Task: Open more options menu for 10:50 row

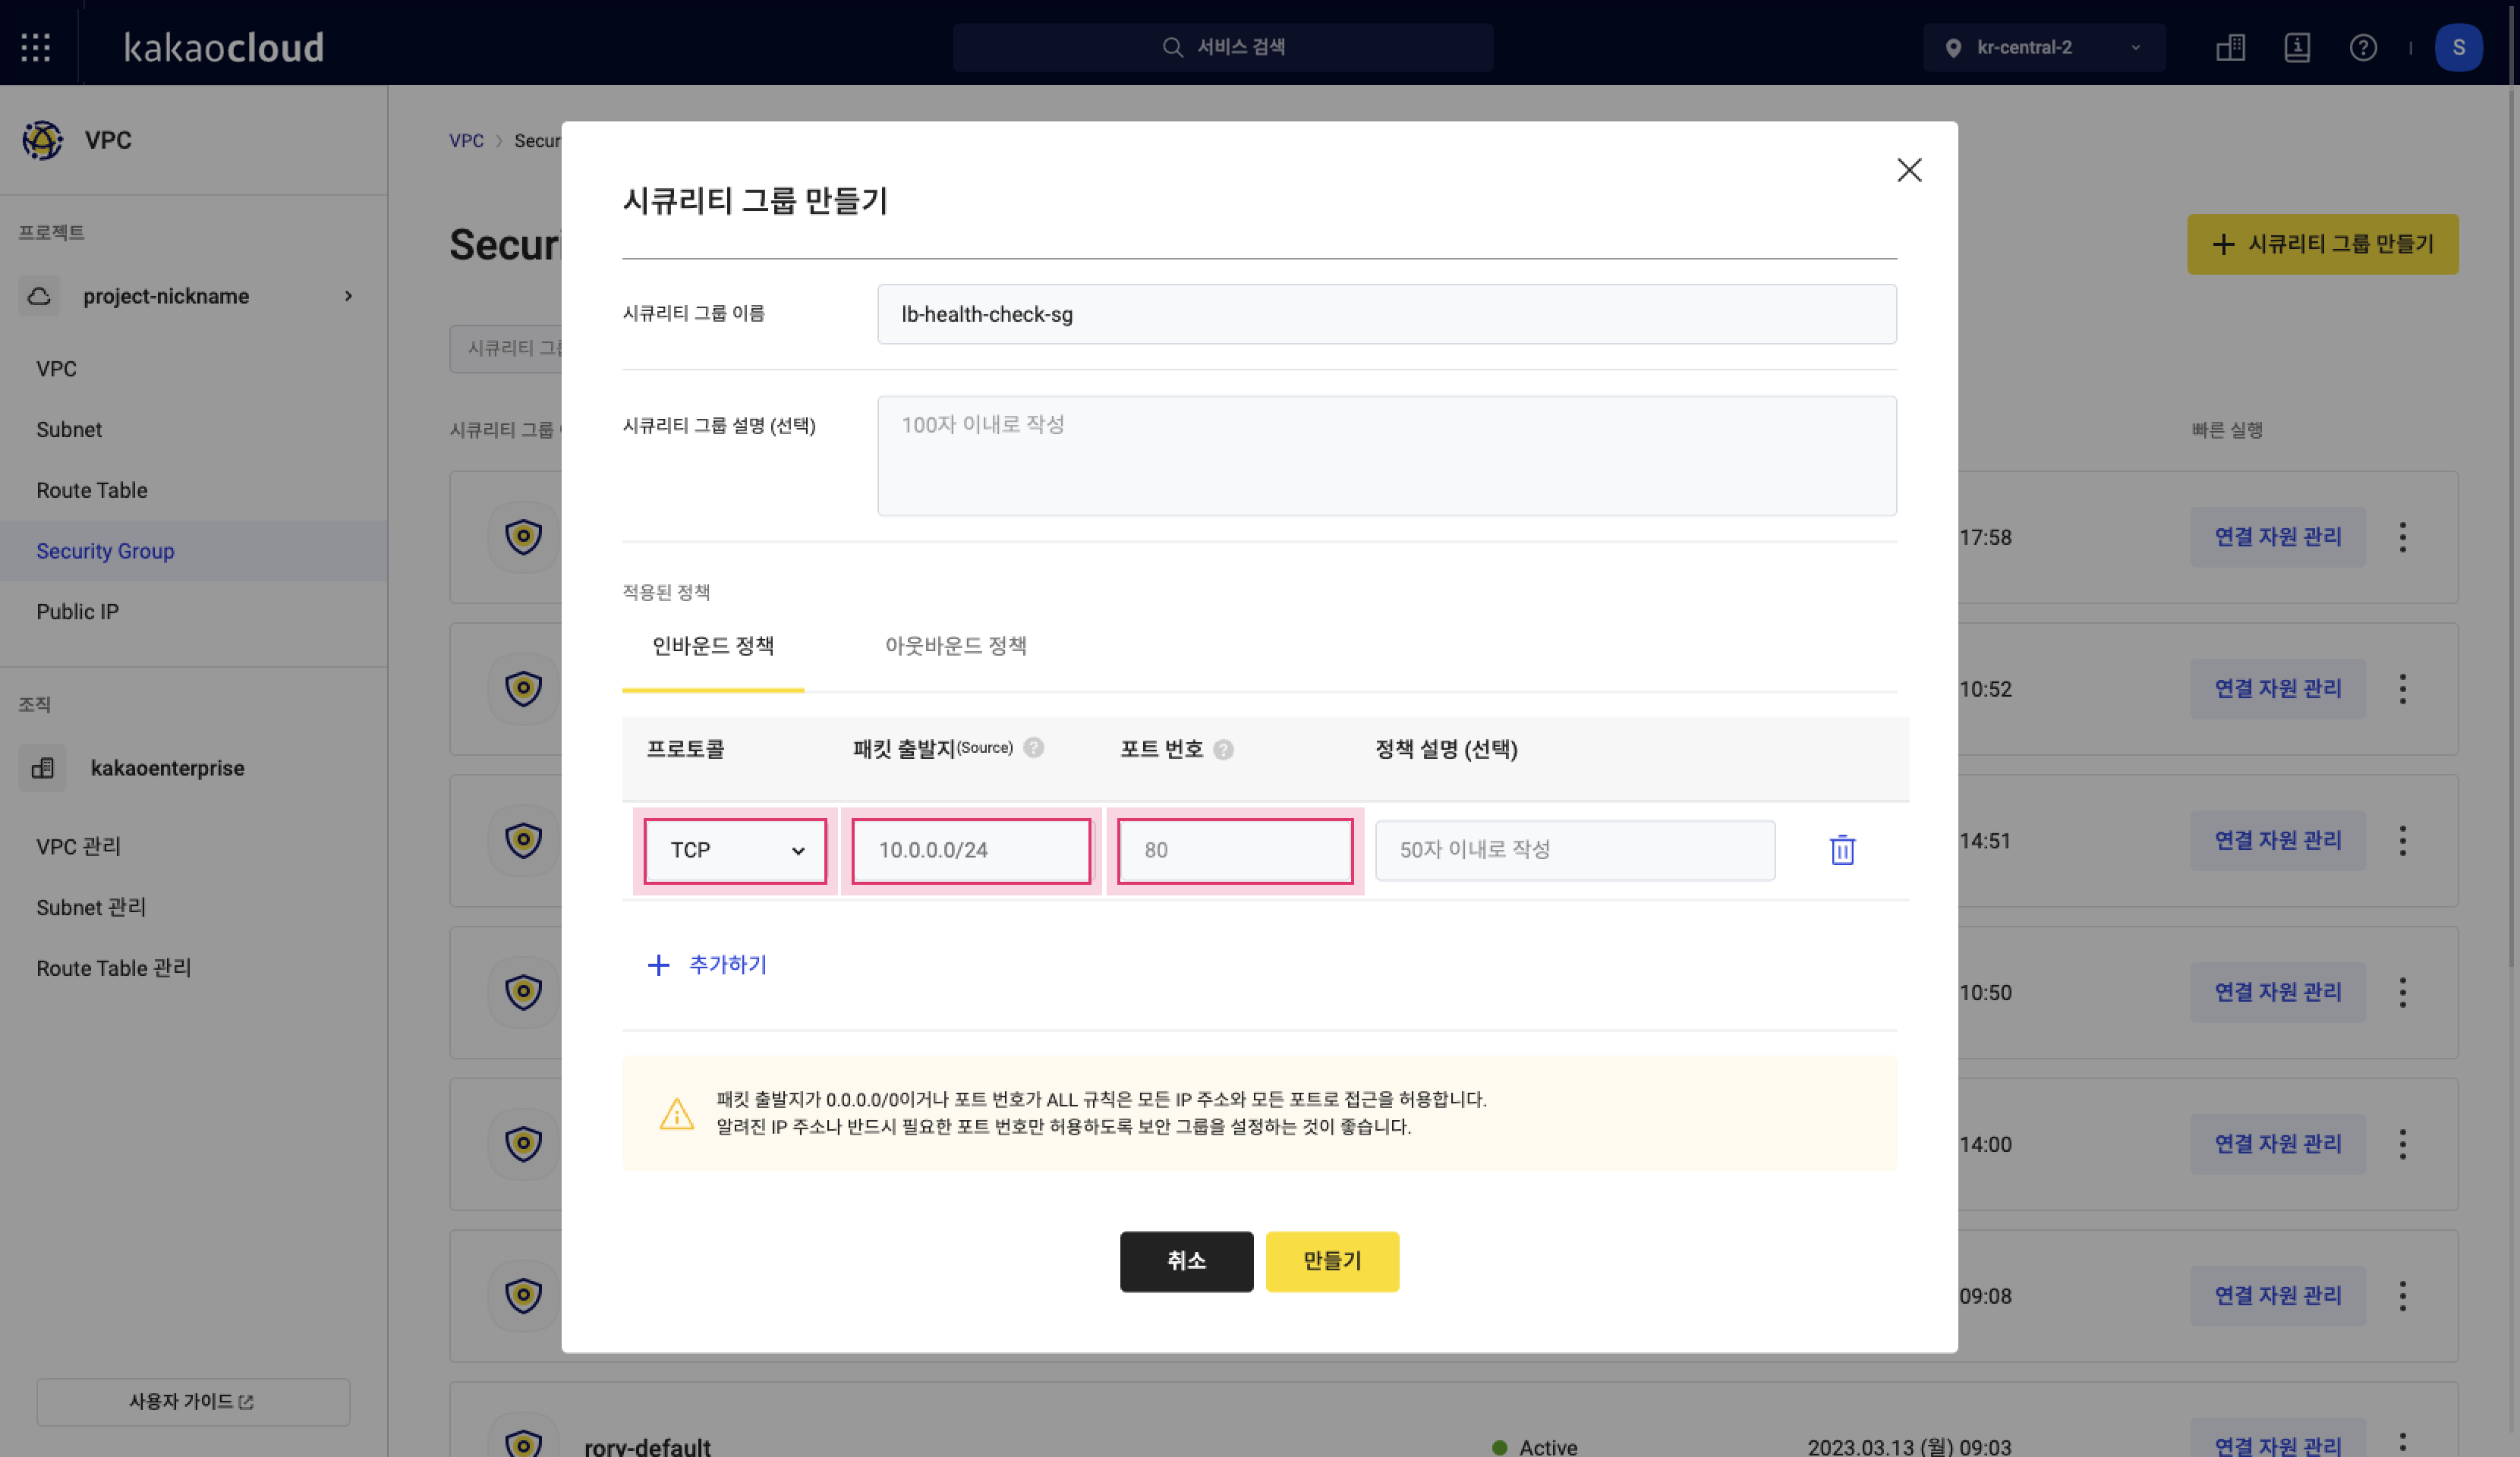Action: (x=2402, y=992)
